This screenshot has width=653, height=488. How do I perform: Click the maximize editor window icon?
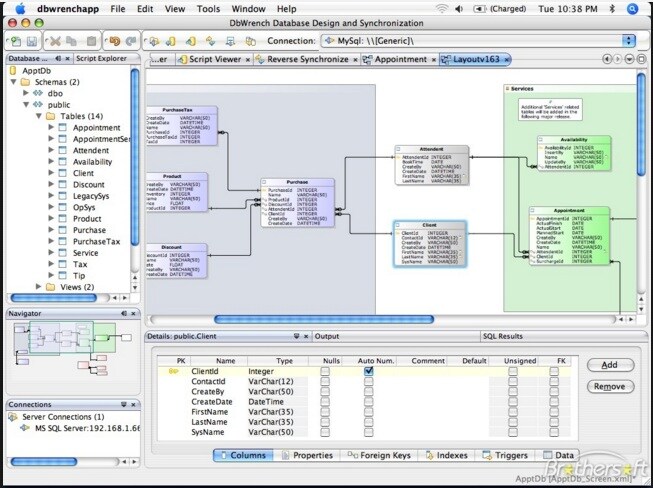[641, 59]
